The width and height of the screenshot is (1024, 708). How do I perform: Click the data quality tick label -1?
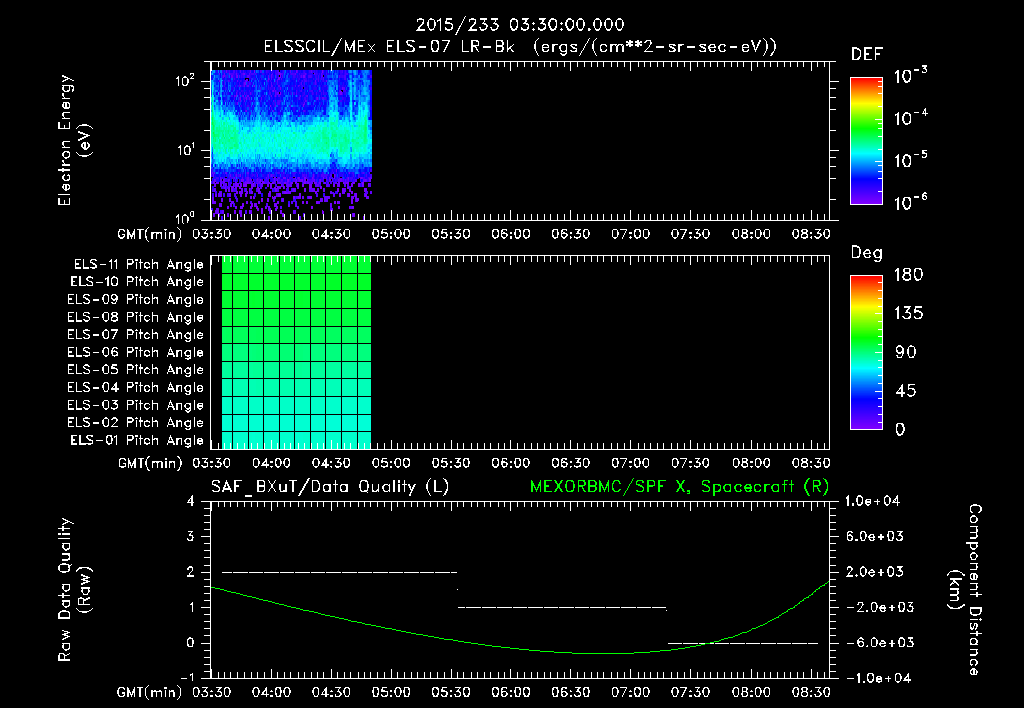[x=187, y=677]
